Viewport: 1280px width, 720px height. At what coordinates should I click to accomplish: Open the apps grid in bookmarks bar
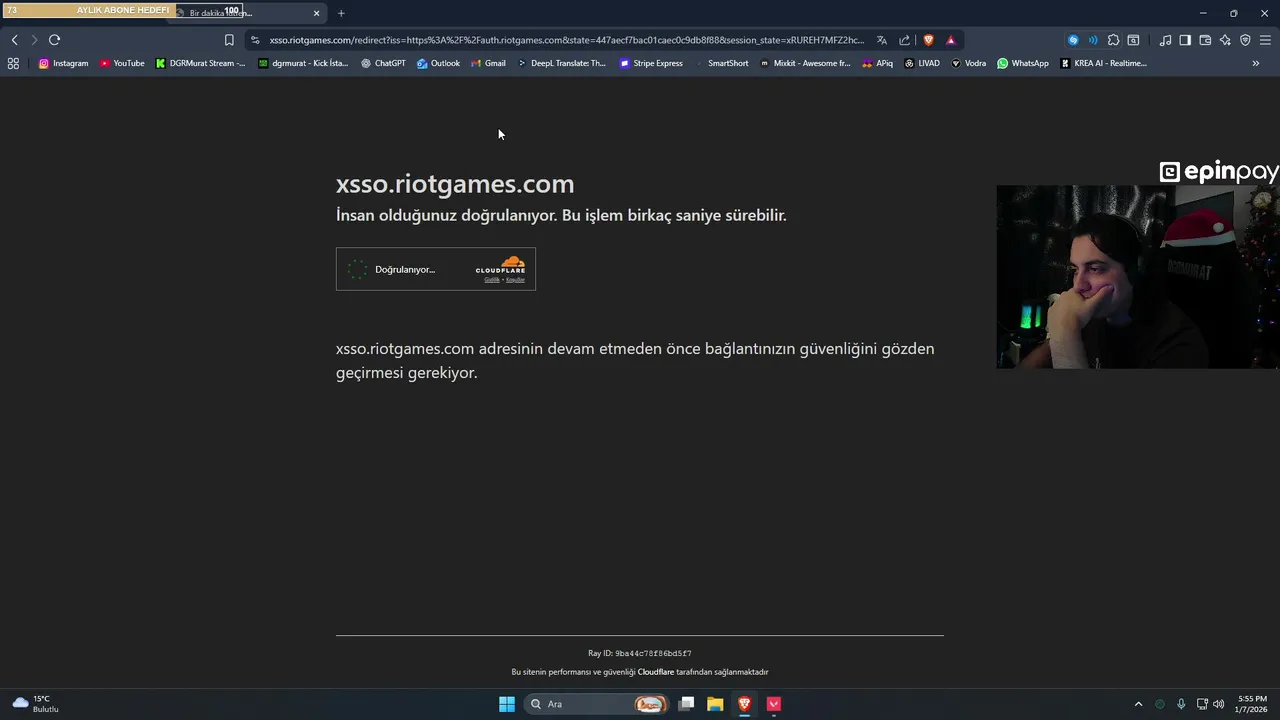click(13, 63)
